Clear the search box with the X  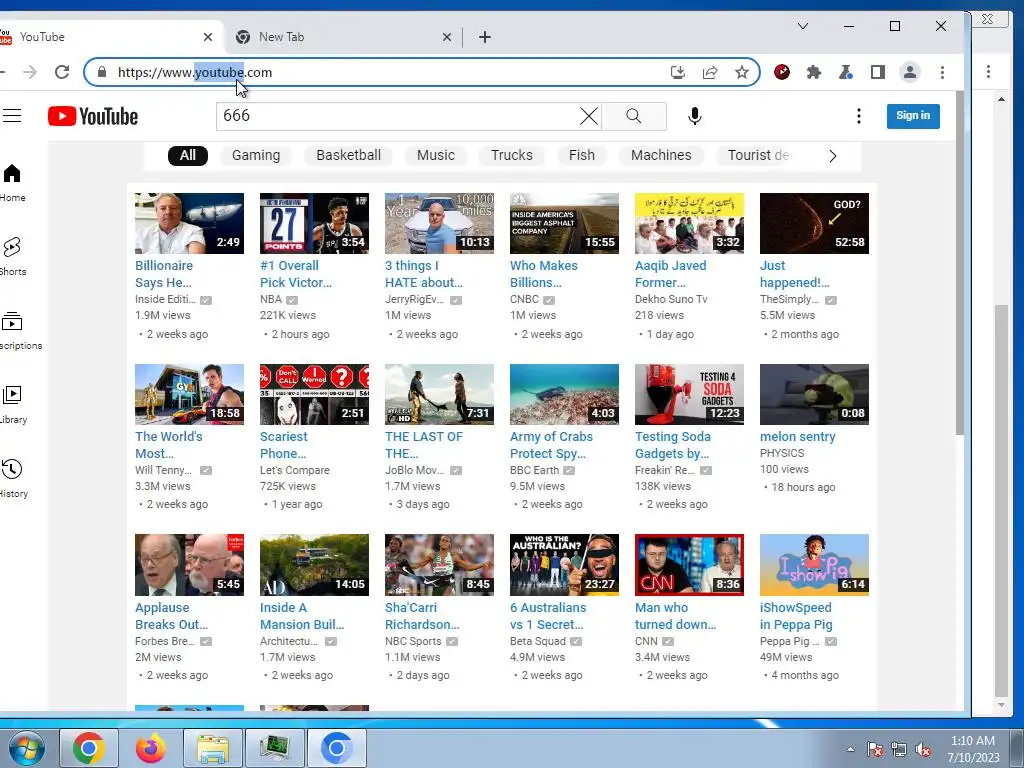click(x=588, y=116)
